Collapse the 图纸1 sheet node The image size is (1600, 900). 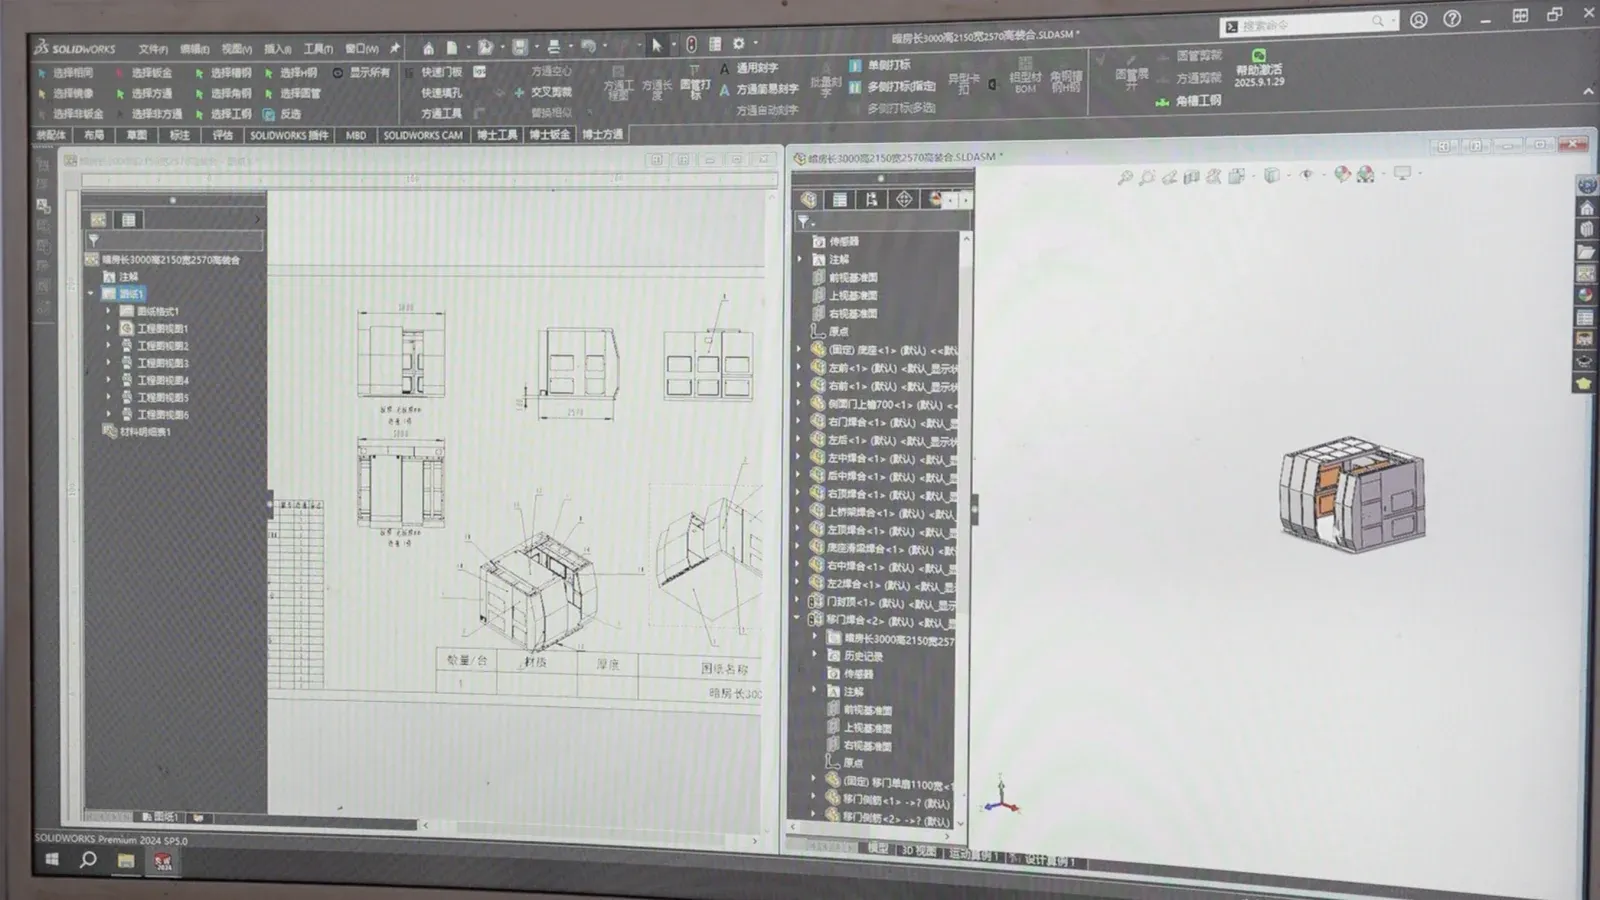coord(91,294)
